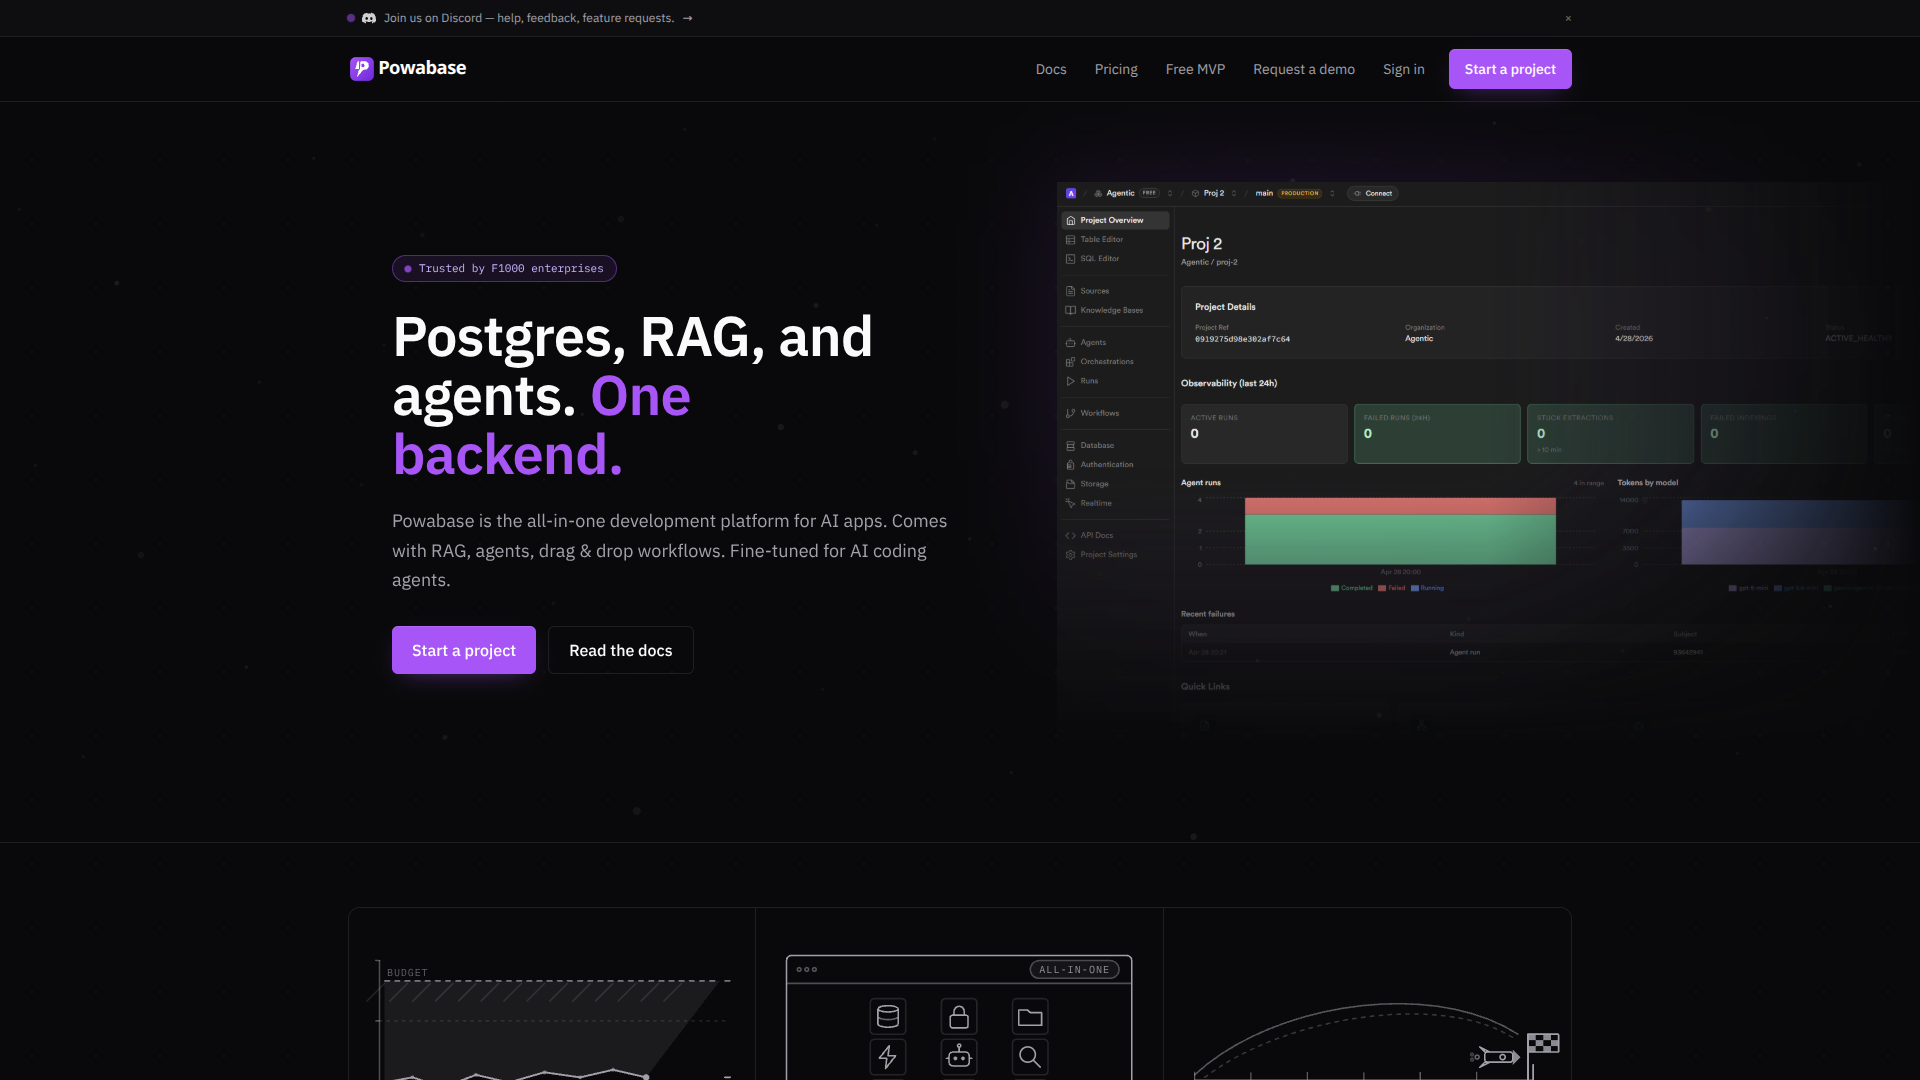Click the API Docs code brackets icon
1920x1080 pixels.
click(1071, 536)
